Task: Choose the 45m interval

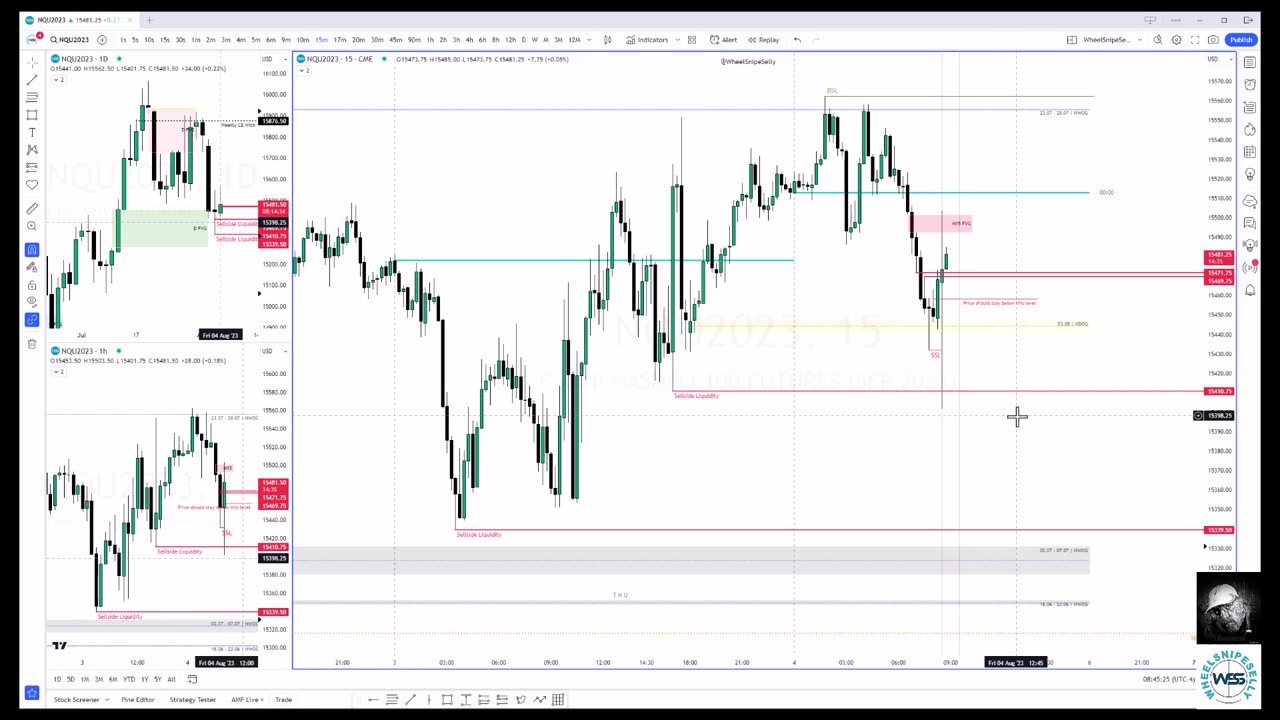Action: 396,40
